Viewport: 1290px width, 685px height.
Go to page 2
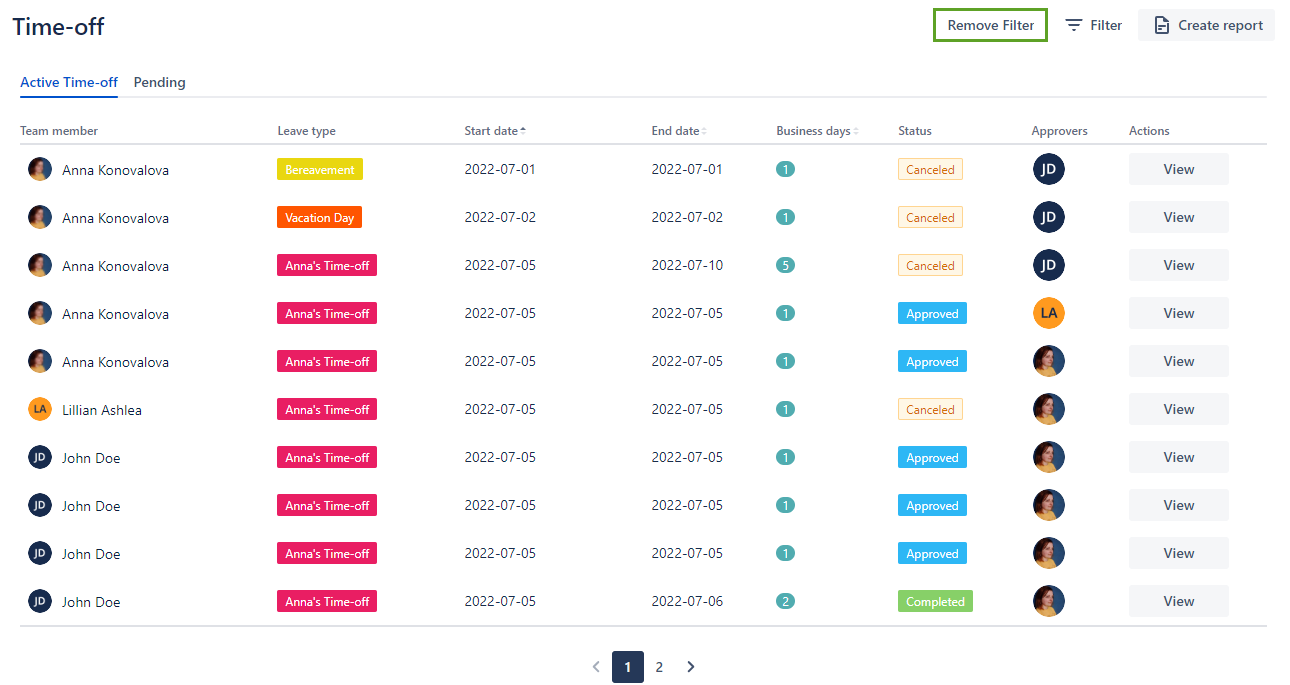pos(659,667)
